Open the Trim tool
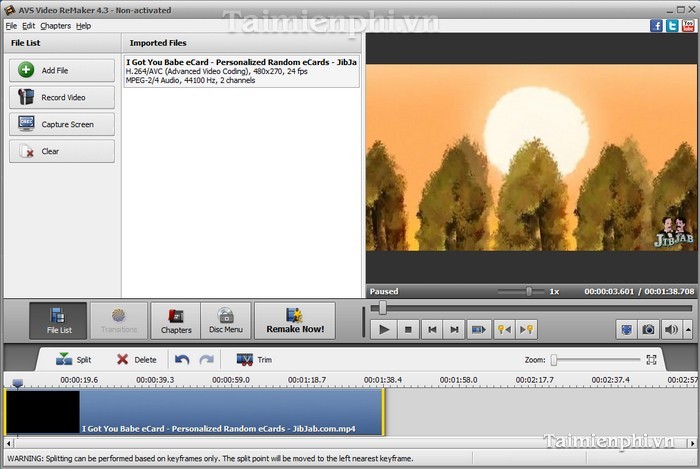This screenshot has height=469, width=700. tap(254, 359)
